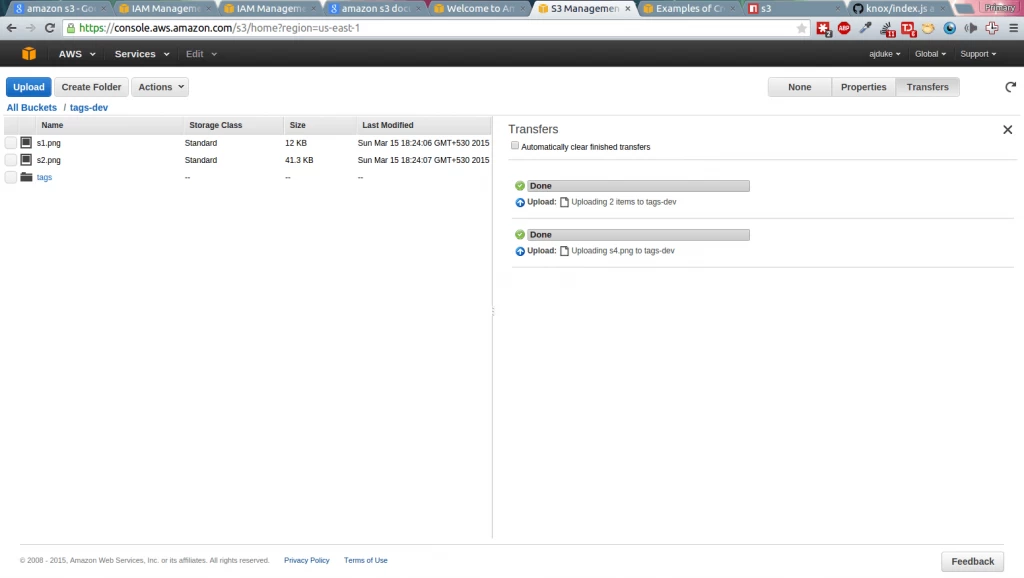Open the Chrome hamburger menu

[x=1013, y=28]
